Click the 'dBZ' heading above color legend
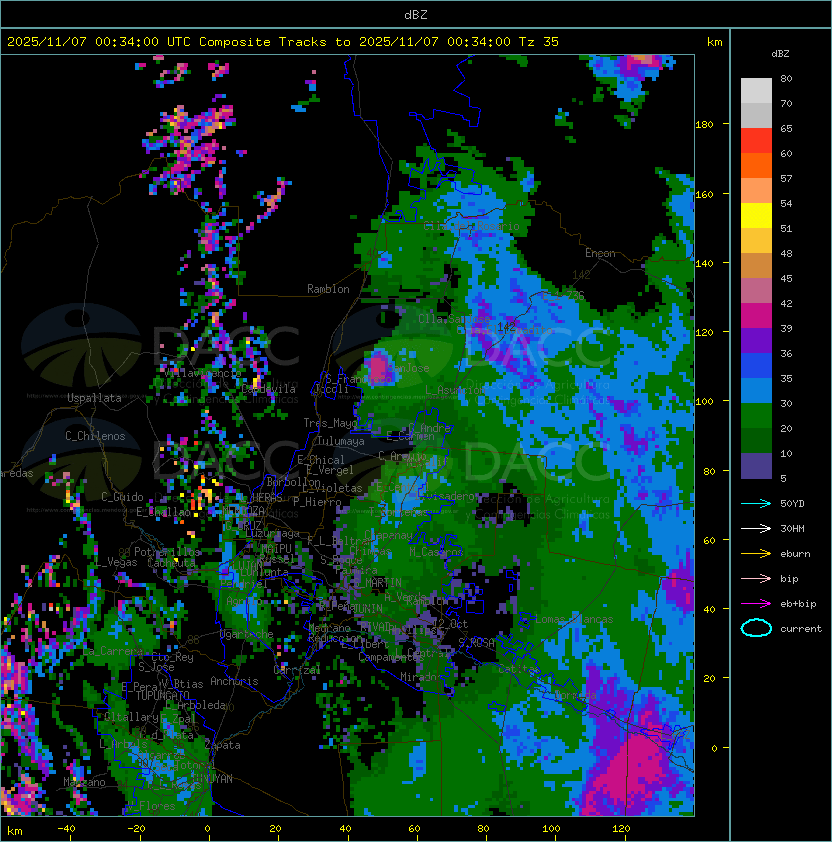Viewport: 832px width, 842px height. coord(780,54)
